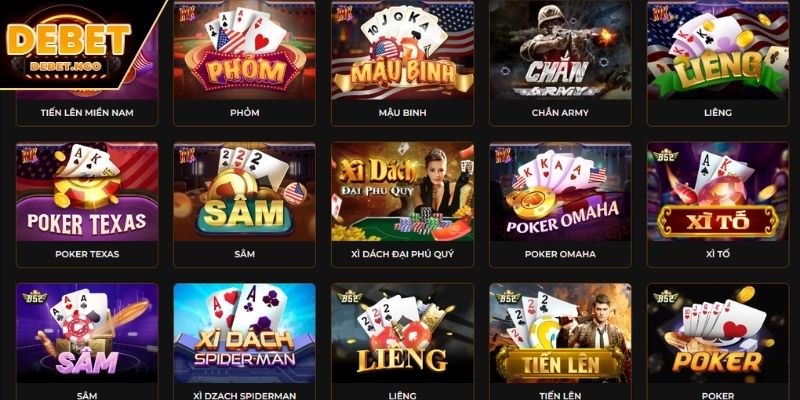800x400 pixels.
Task: Click the B52 badge on Tiến Lên tile
Action: pyautogui.click(x=507, y=296)
